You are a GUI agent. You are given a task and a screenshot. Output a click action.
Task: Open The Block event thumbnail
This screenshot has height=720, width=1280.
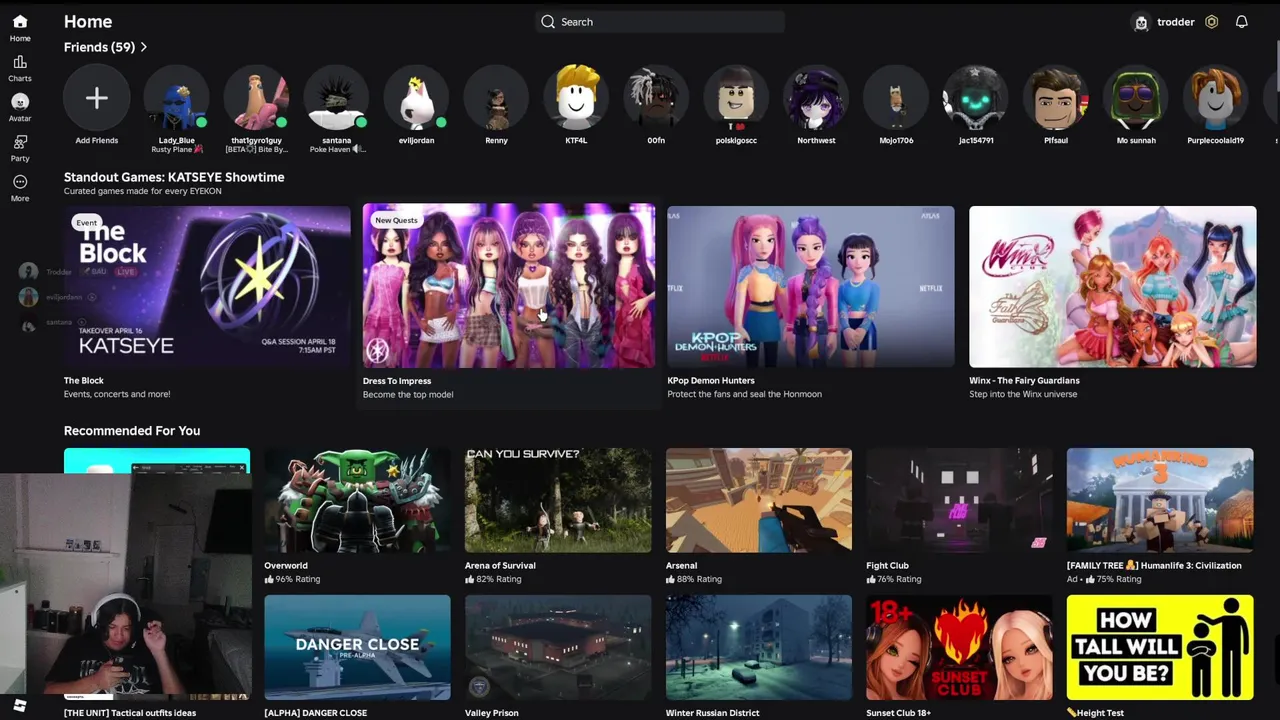207,287
